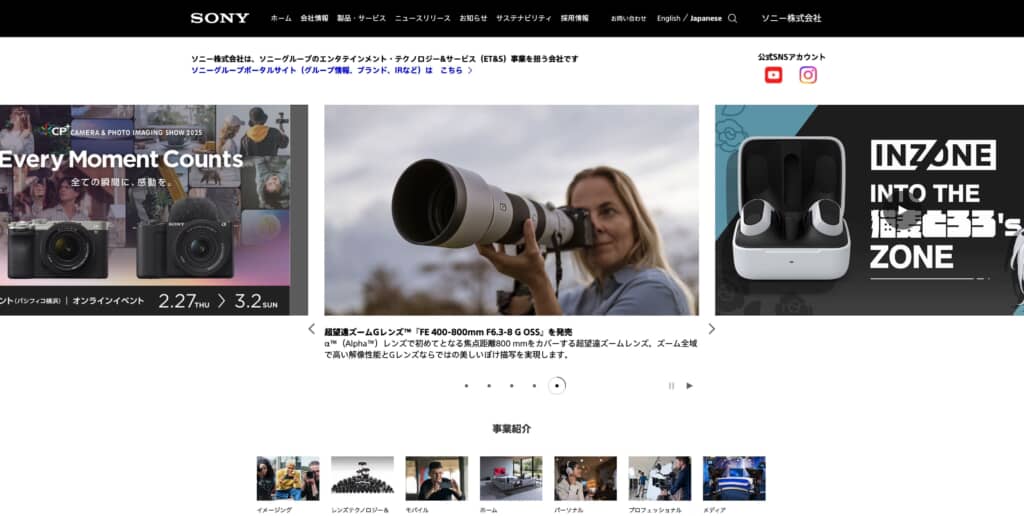Viewport: 1024px width, 516px height.
Task: Select the fourth carousel dot
Action: tap(534, 386)
